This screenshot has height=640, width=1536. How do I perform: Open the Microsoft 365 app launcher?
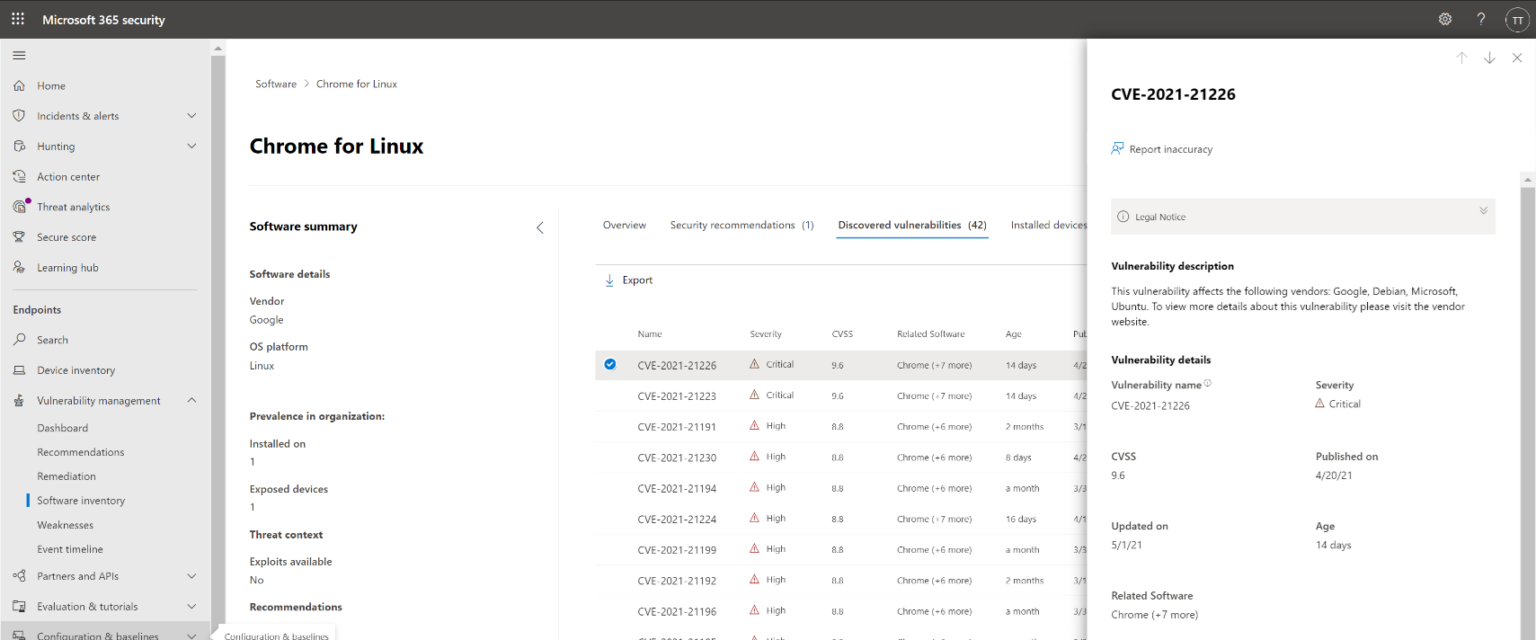[x=16, y=18]
